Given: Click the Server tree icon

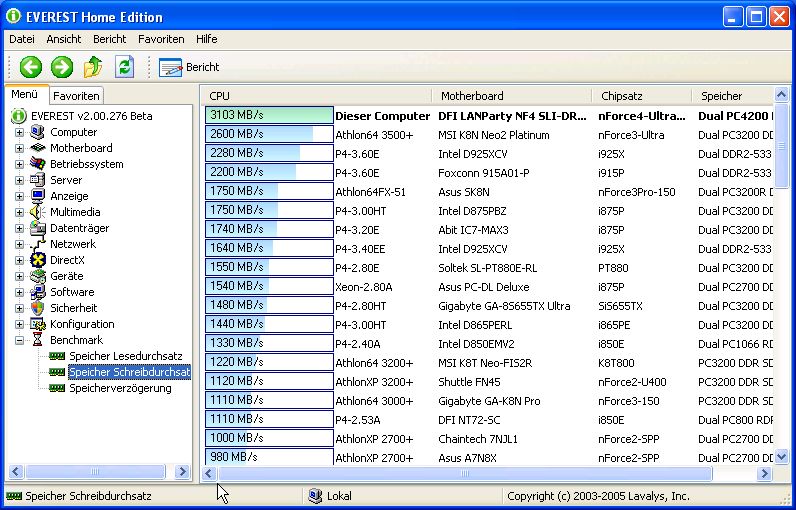Looking at the screenshot, I should click(x=38, y=180).
